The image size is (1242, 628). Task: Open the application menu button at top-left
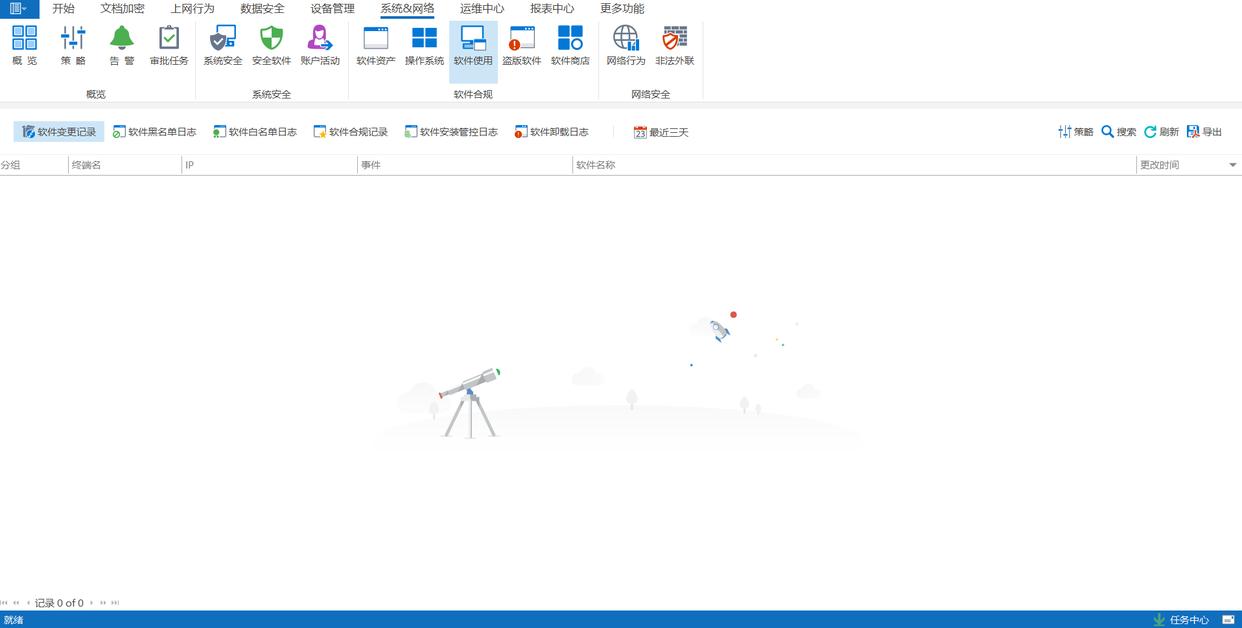19,8
